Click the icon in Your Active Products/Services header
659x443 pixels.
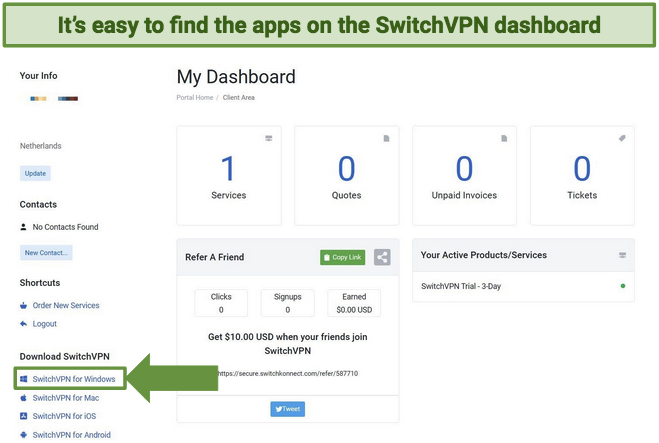[622, 255]
